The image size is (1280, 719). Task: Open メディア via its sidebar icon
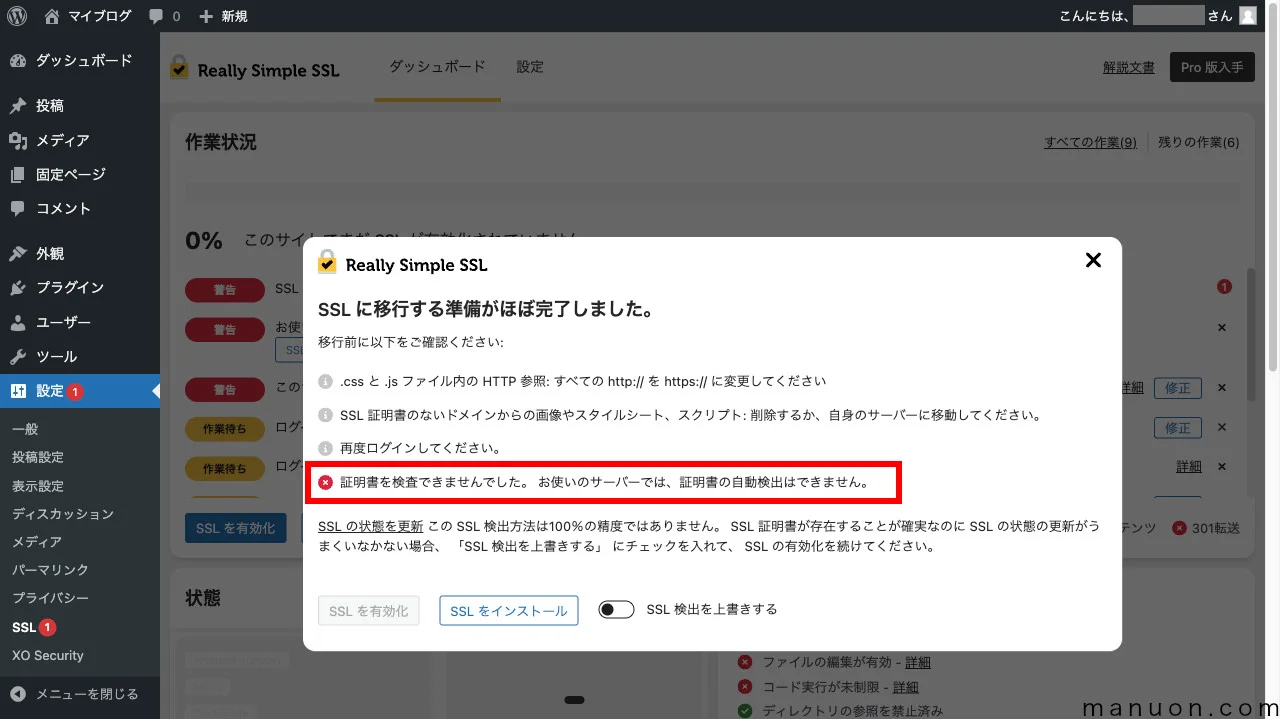click(17, 140)
